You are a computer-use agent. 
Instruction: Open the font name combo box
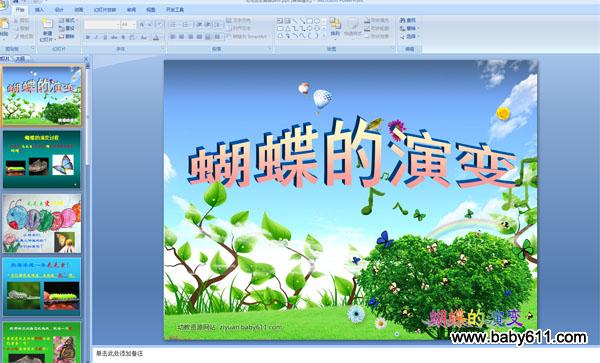[102, 25]
